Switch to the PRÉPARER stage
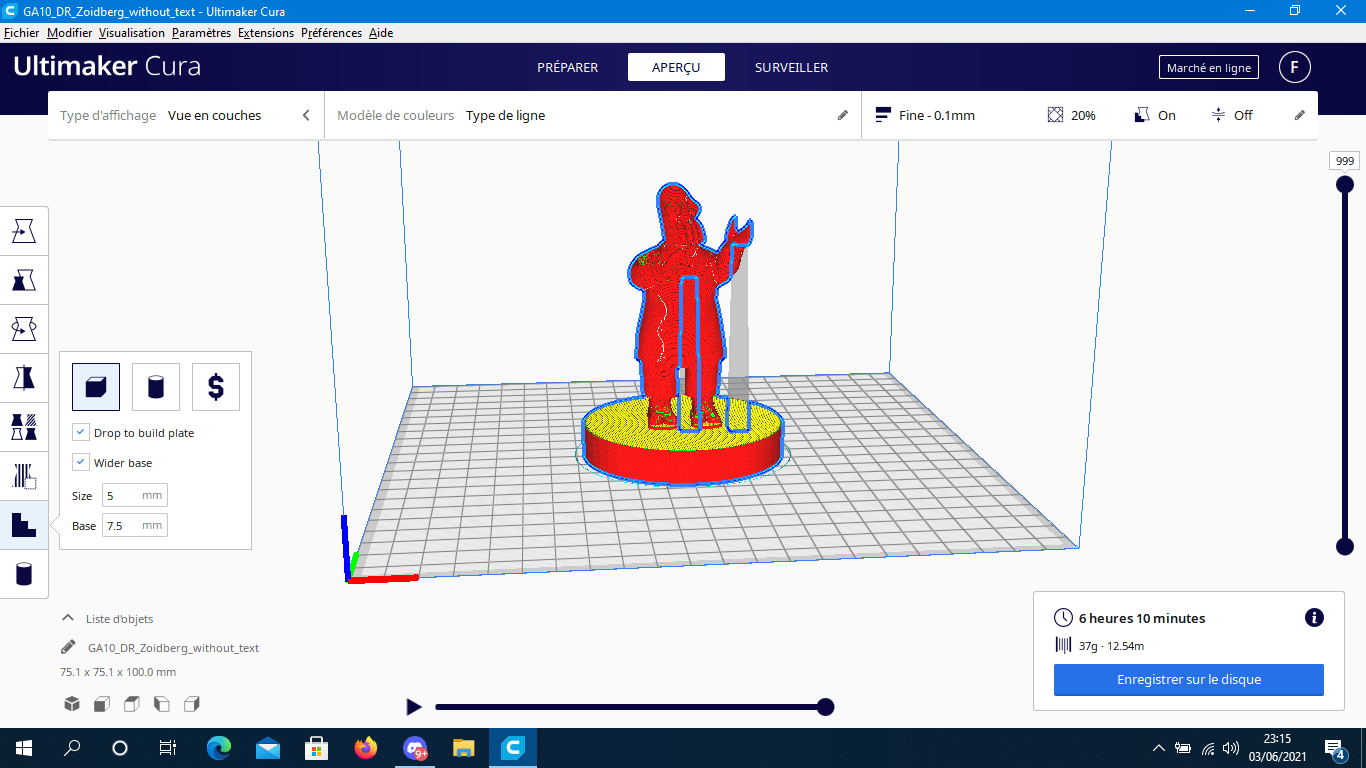Screen dimensions: 1366x768 [568, 68]
